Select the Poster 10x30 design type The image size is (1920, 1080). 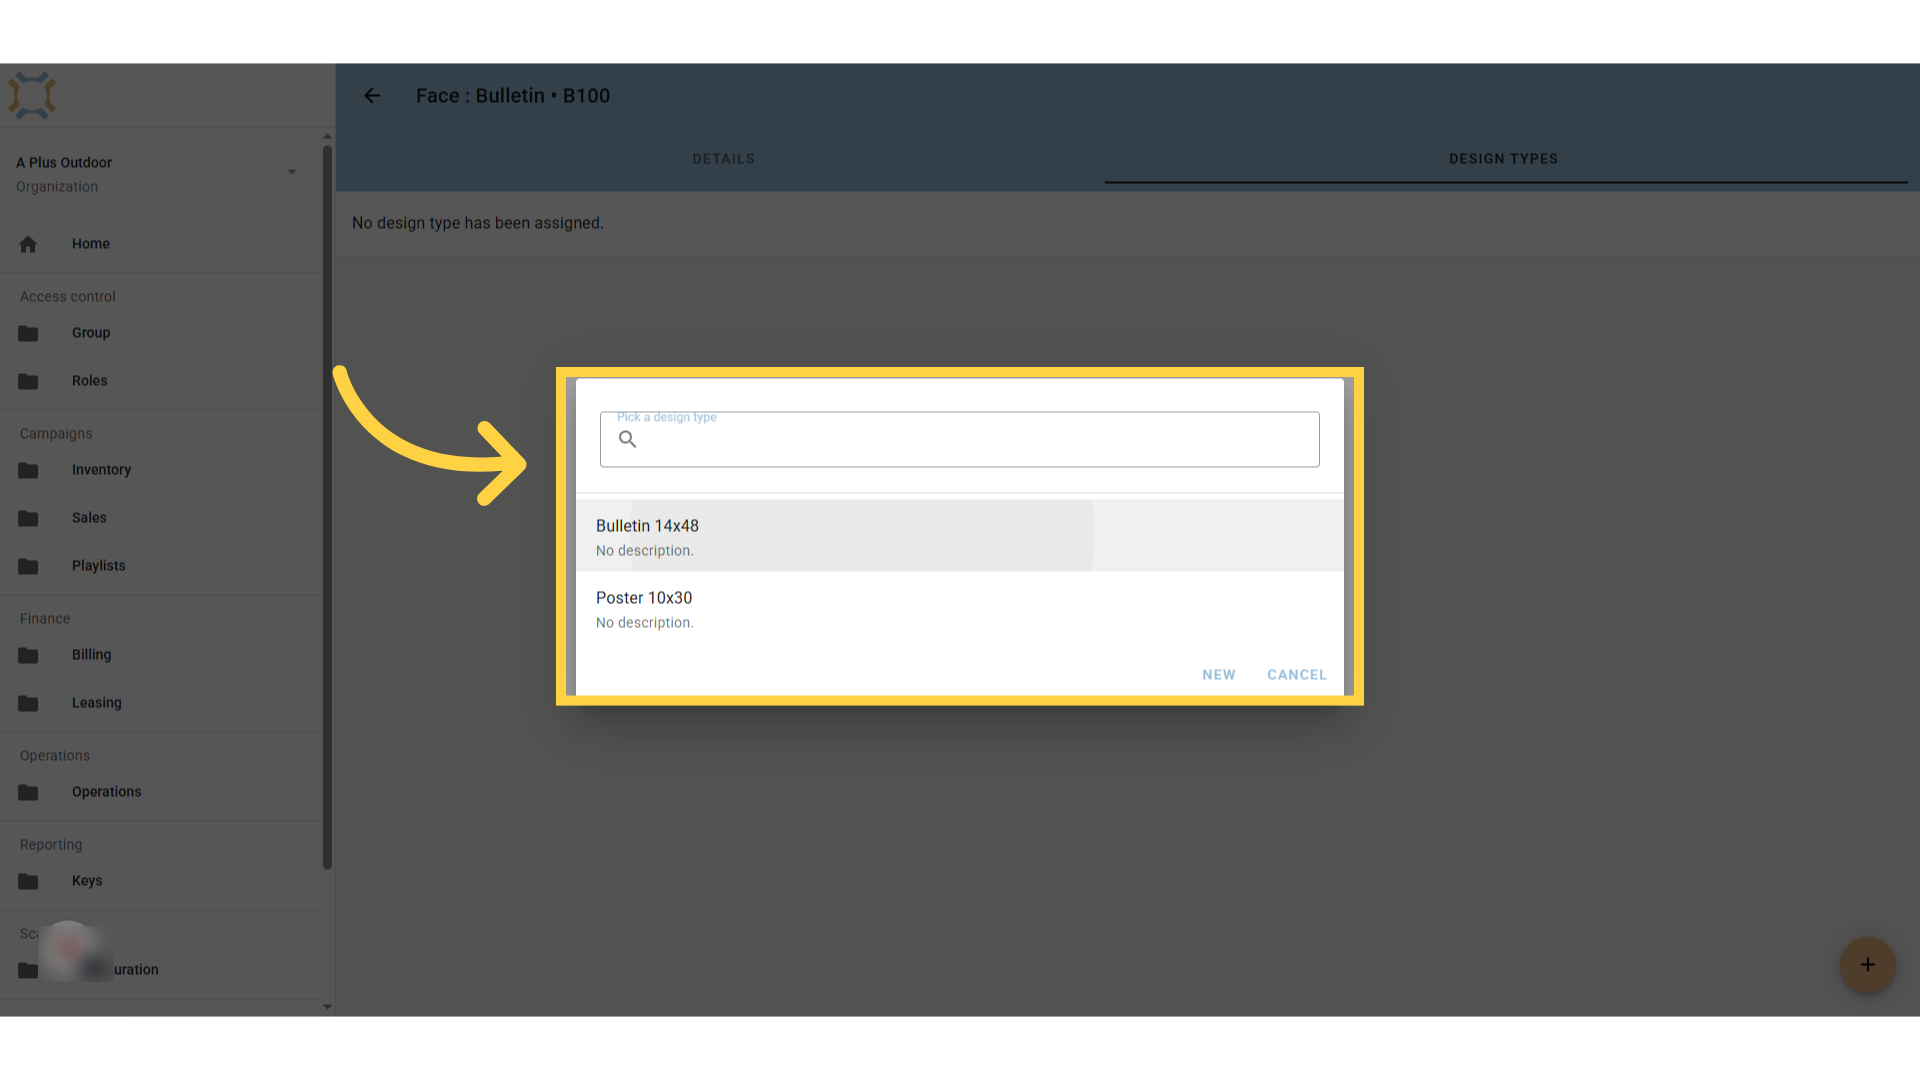click(x=960, y=608)
